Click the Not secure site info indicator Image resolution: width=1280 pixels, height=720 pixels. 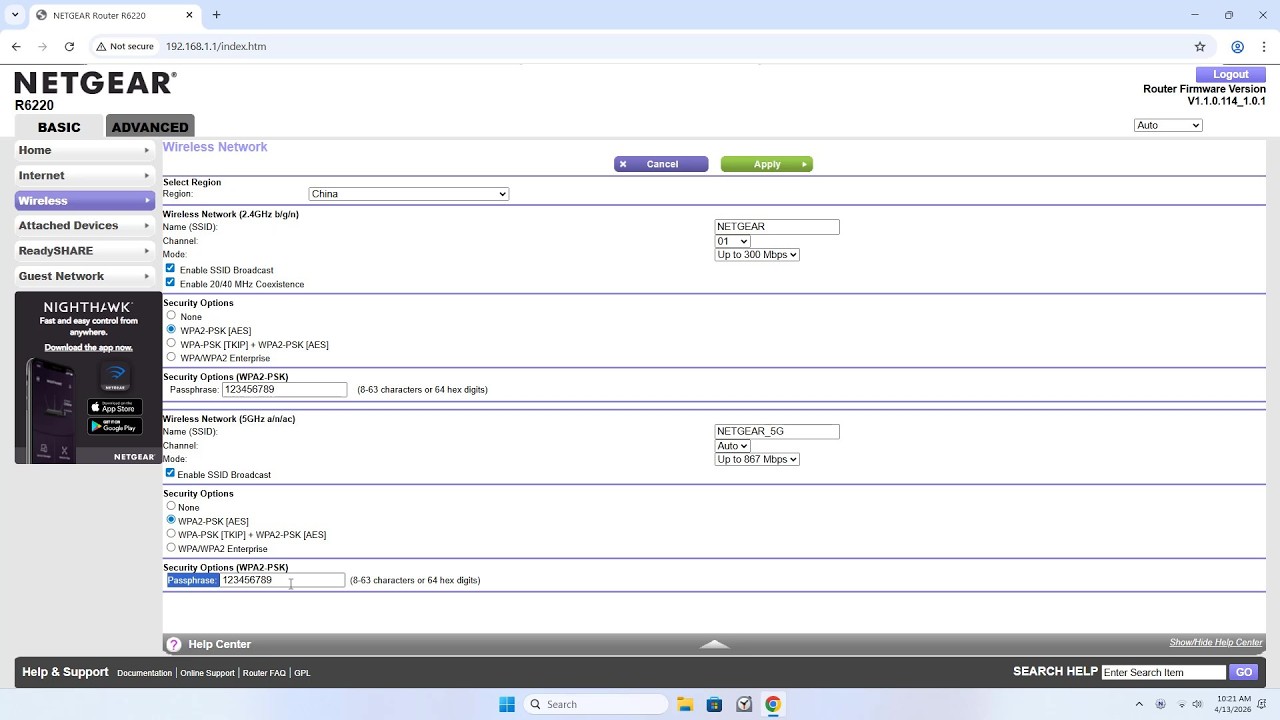(125, 46)
